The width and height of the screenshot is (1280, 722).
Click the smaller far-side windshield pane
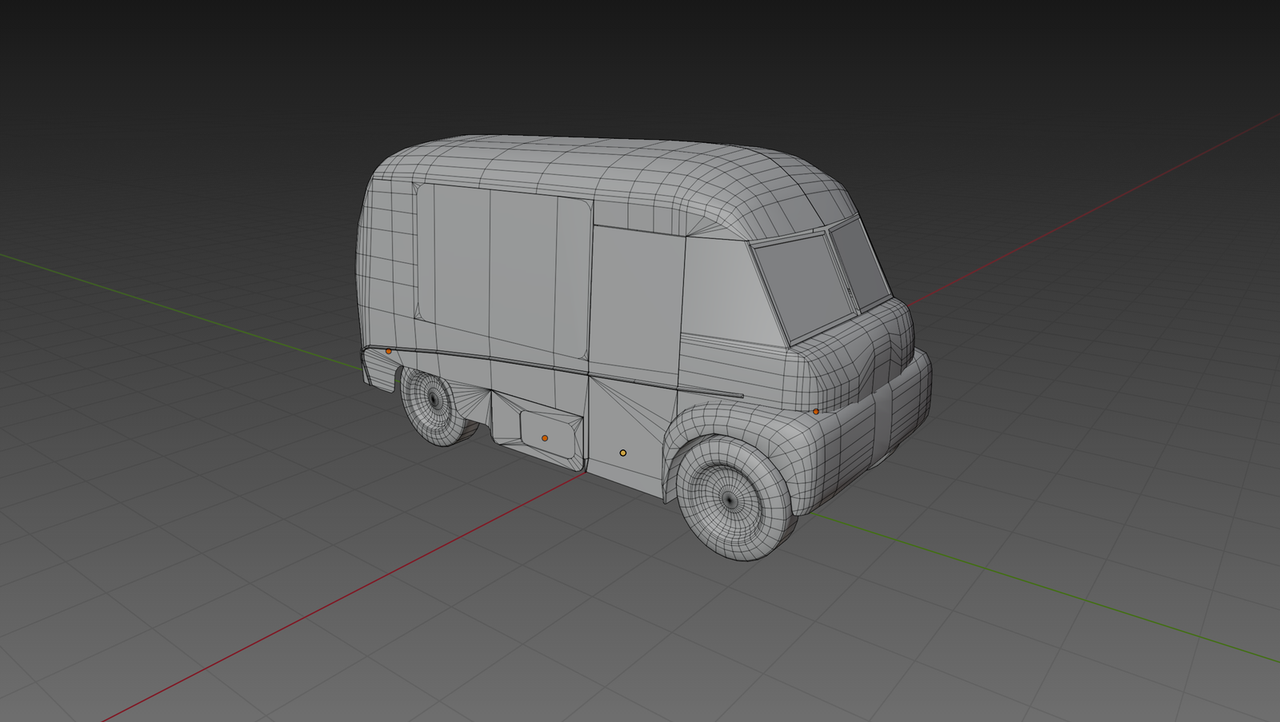pos(859,262)
